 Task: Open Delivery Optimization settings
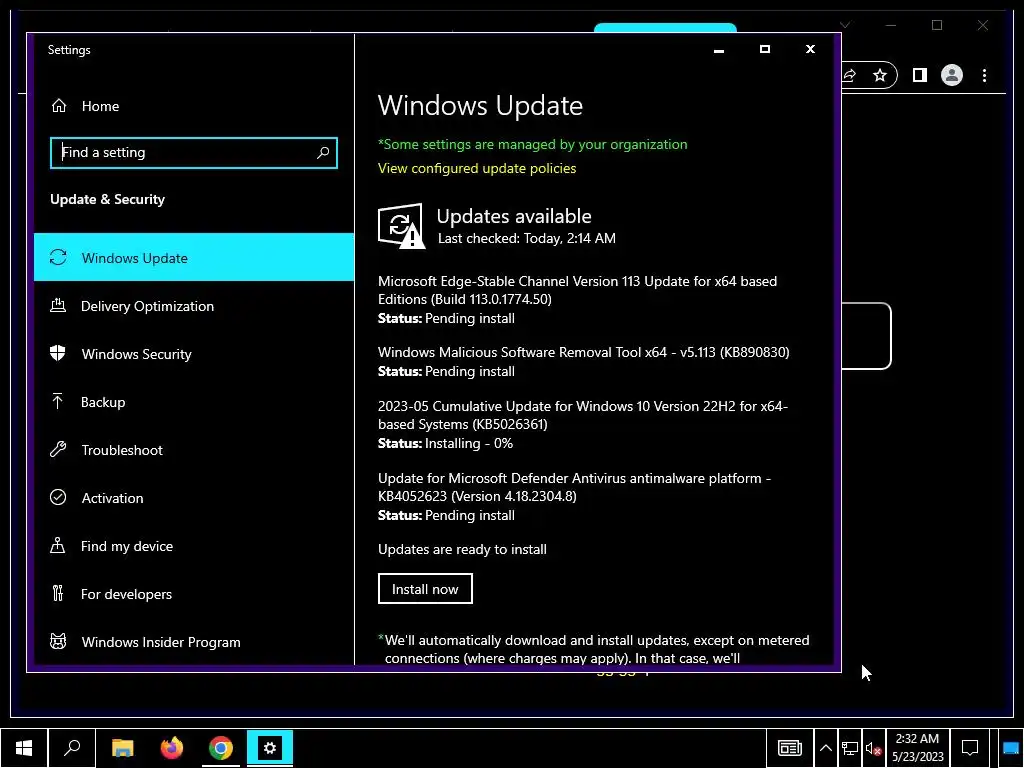194,306
